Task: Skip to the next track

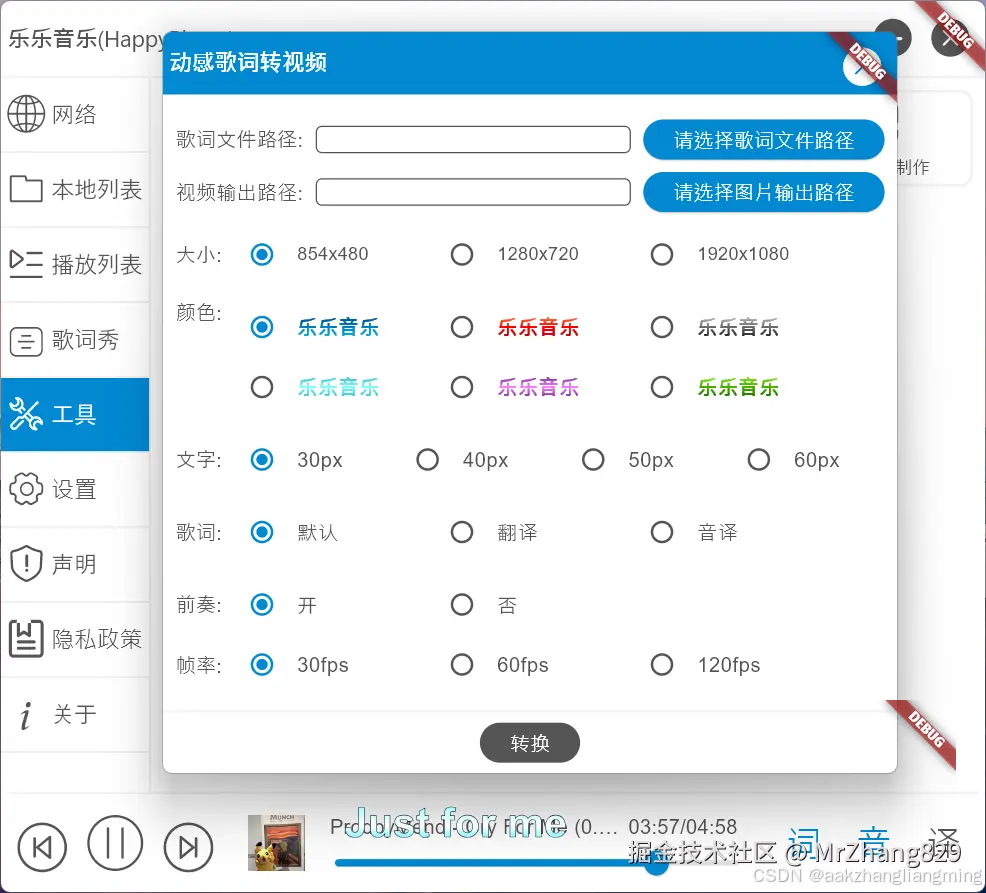Action: tap(188, 845)
